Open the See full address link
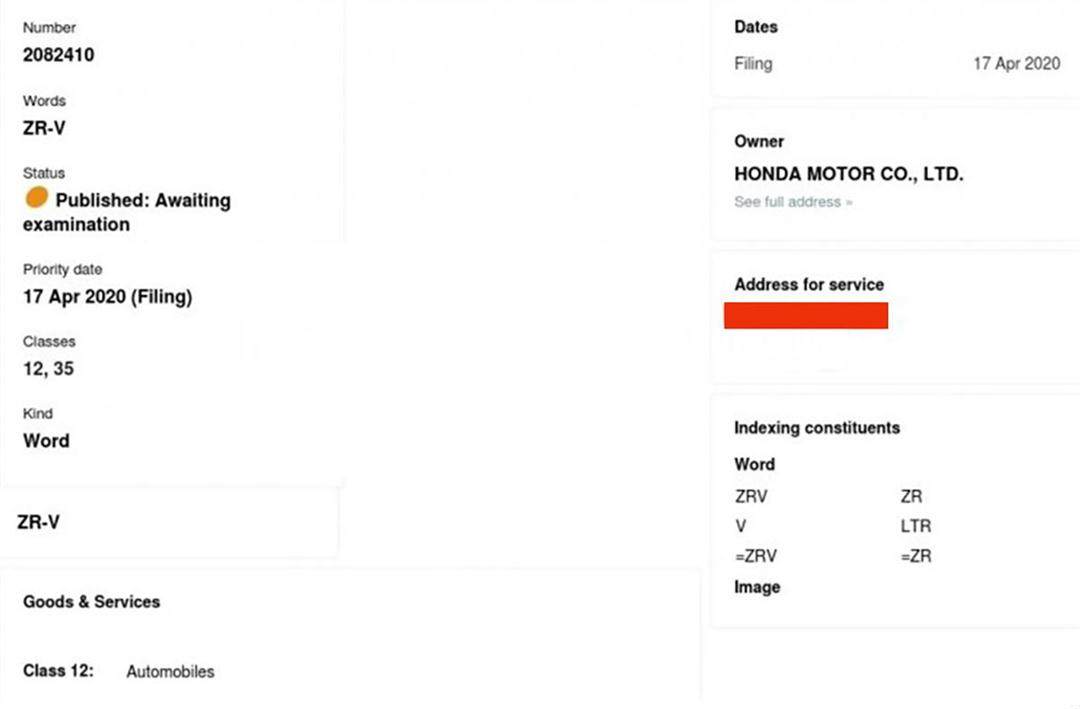This screenshot has height=709, width=1080. tap(793, 202)
